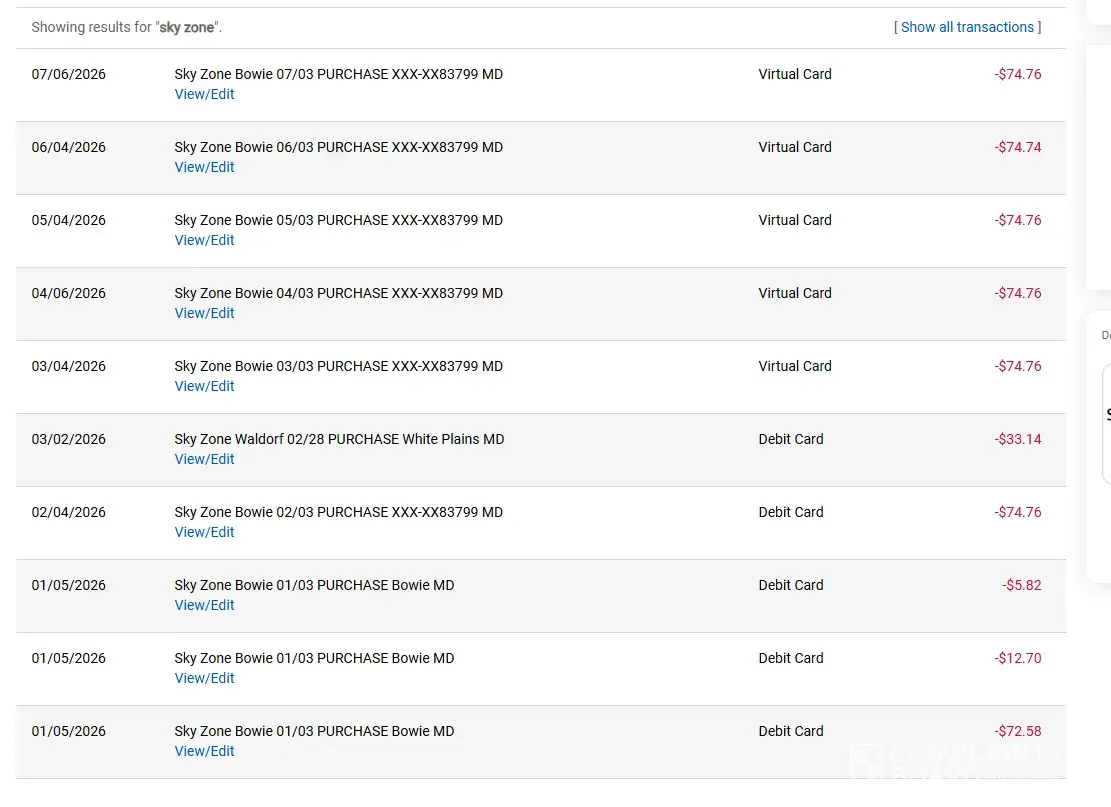Open View/Edit for the 07/06/2026 transaction
This screenshot has height=807, width=1111.
tap(204, 94)
